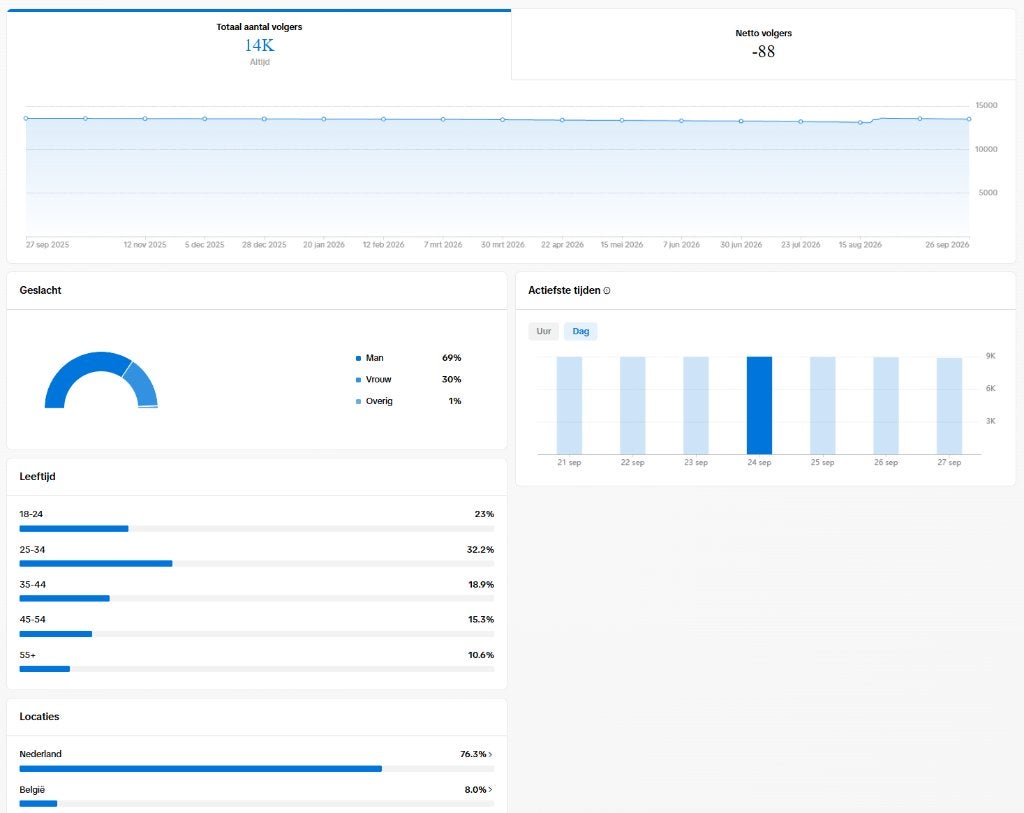Click the chart data point above 23 jul 2026
This screenshot has height=813, width=1024.
pyautogui.click(x=801, y=121)
